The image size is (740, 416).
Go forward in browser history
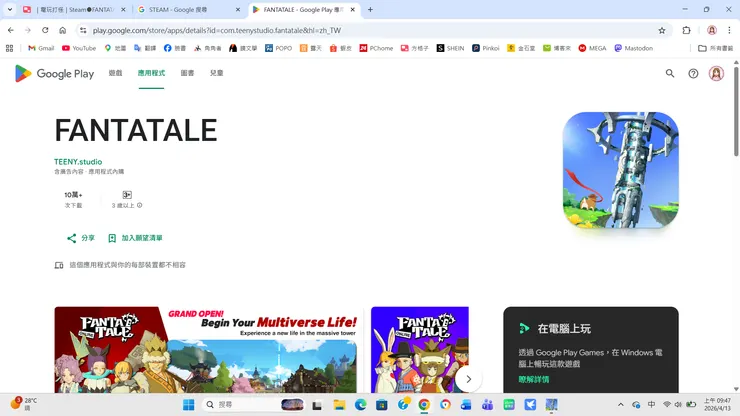click(x=28, y=30)
